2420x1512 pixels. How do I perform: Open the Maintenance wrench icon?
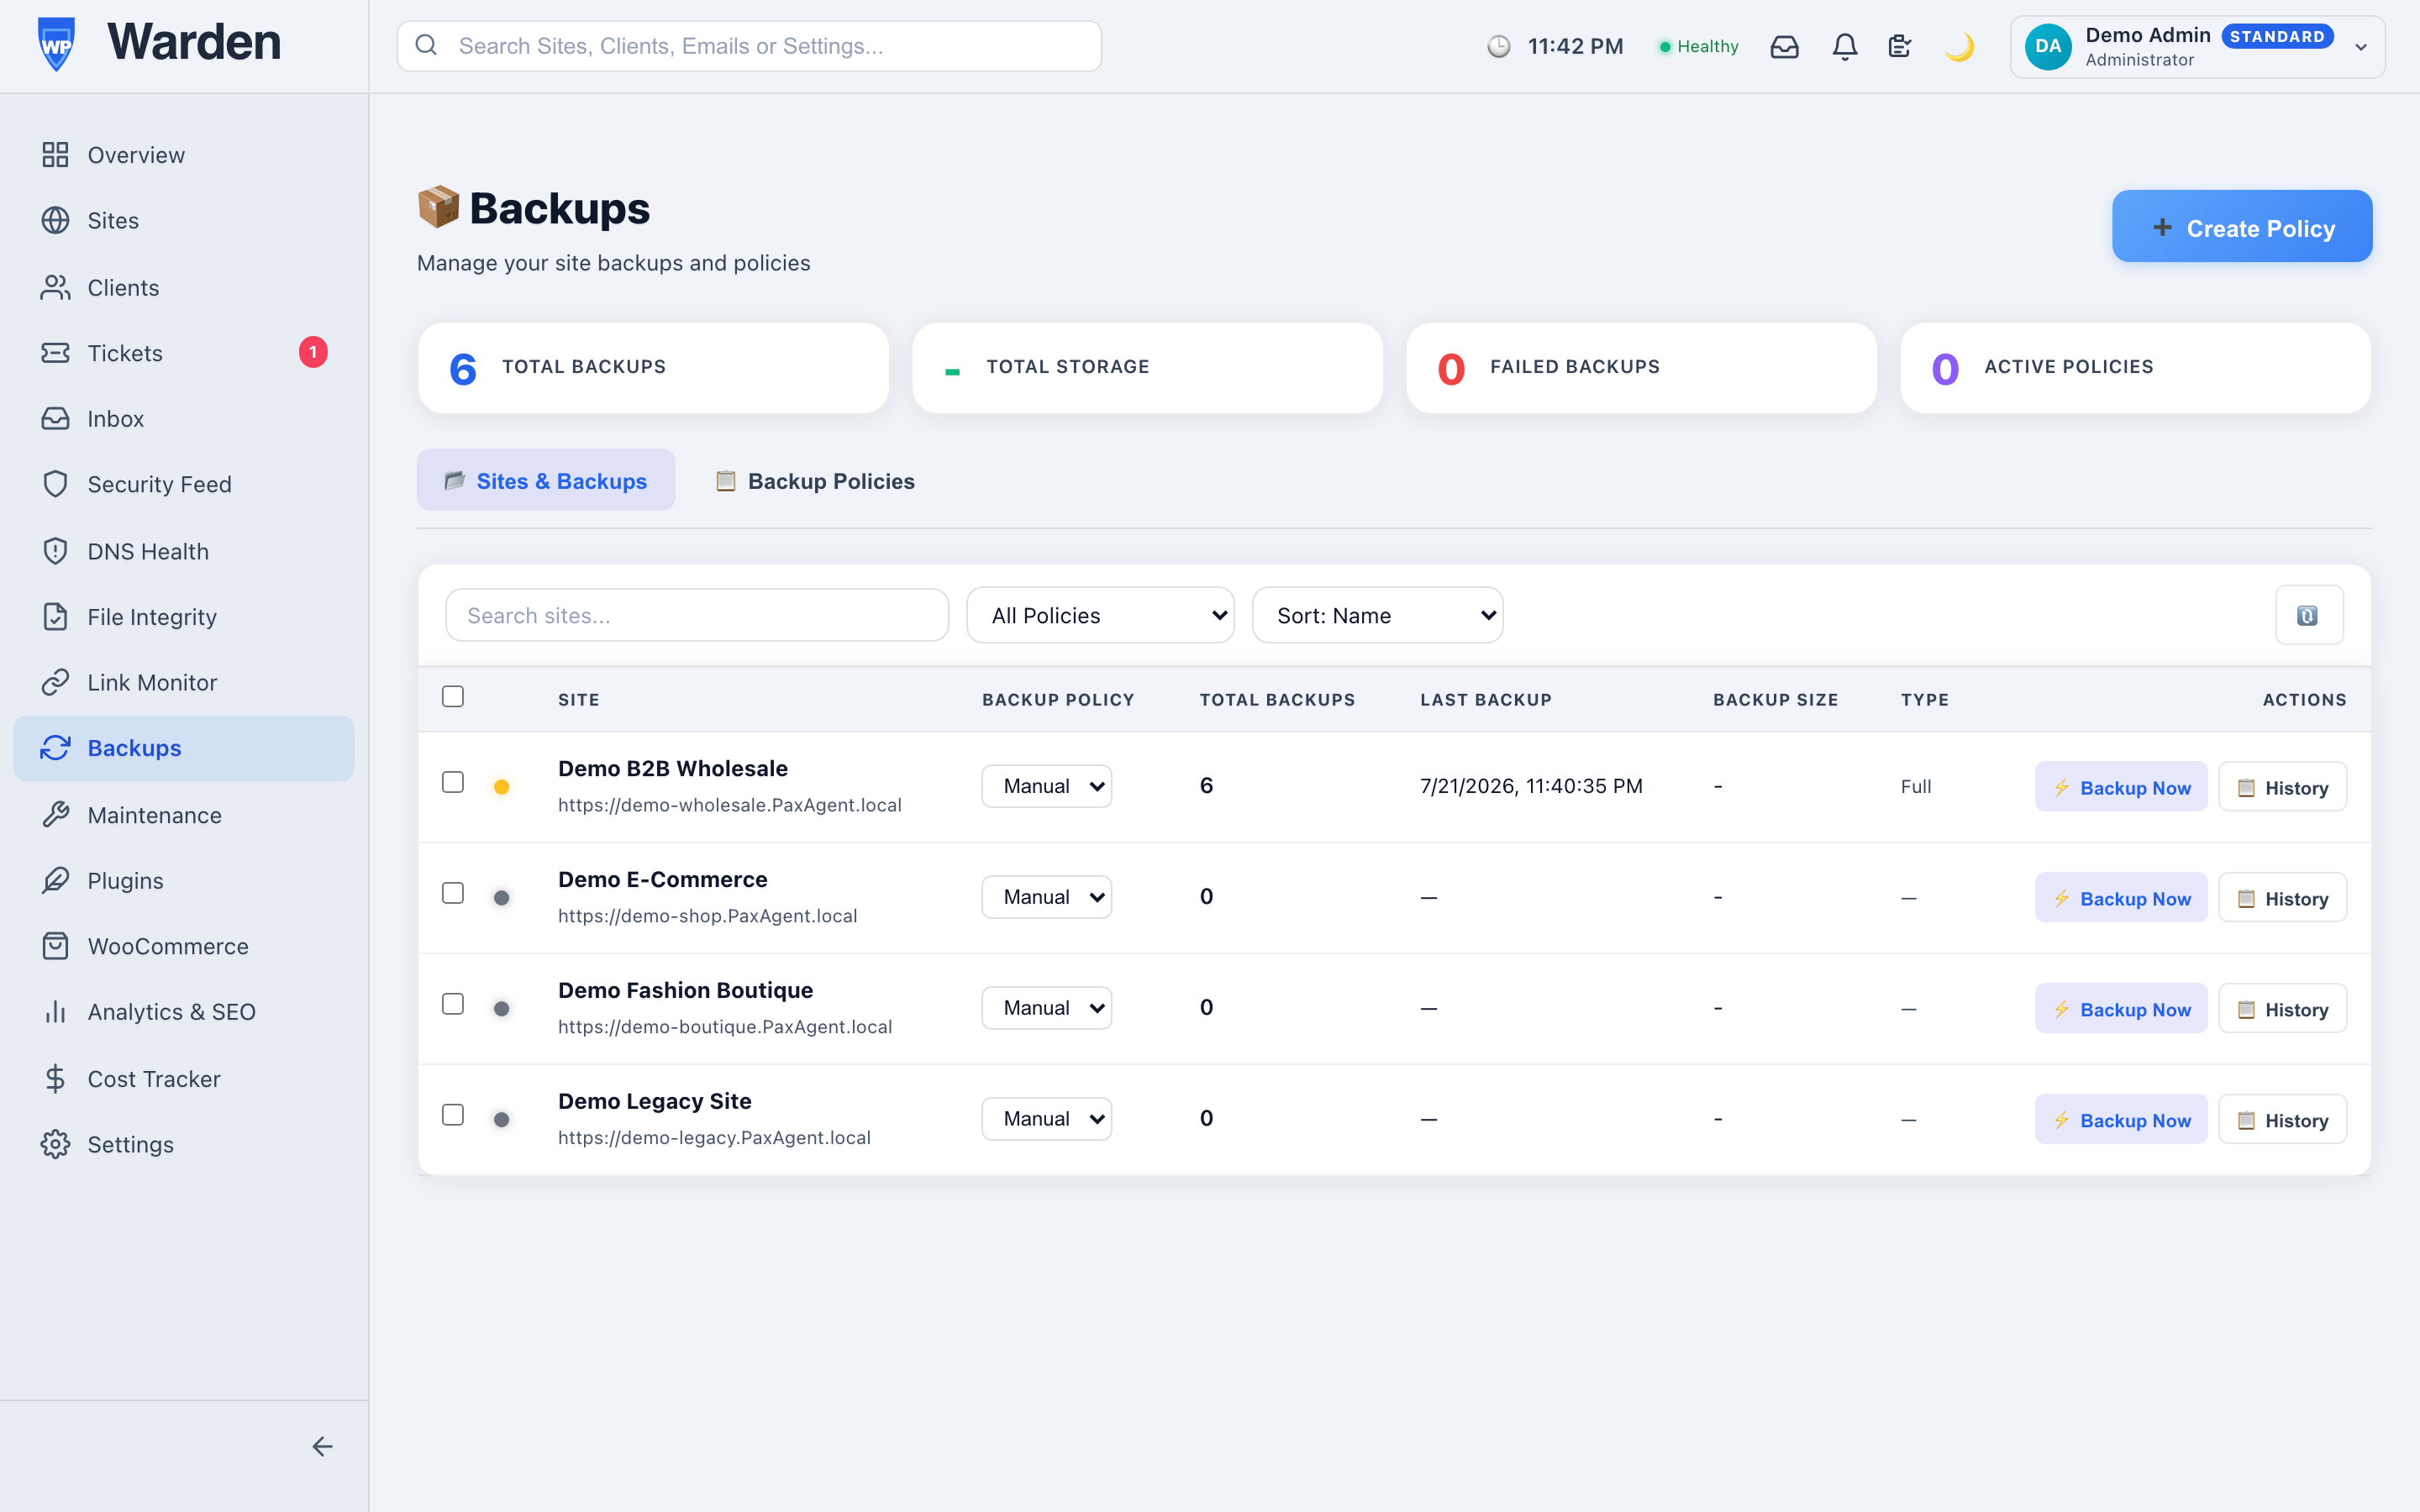(x=55, y=815)
